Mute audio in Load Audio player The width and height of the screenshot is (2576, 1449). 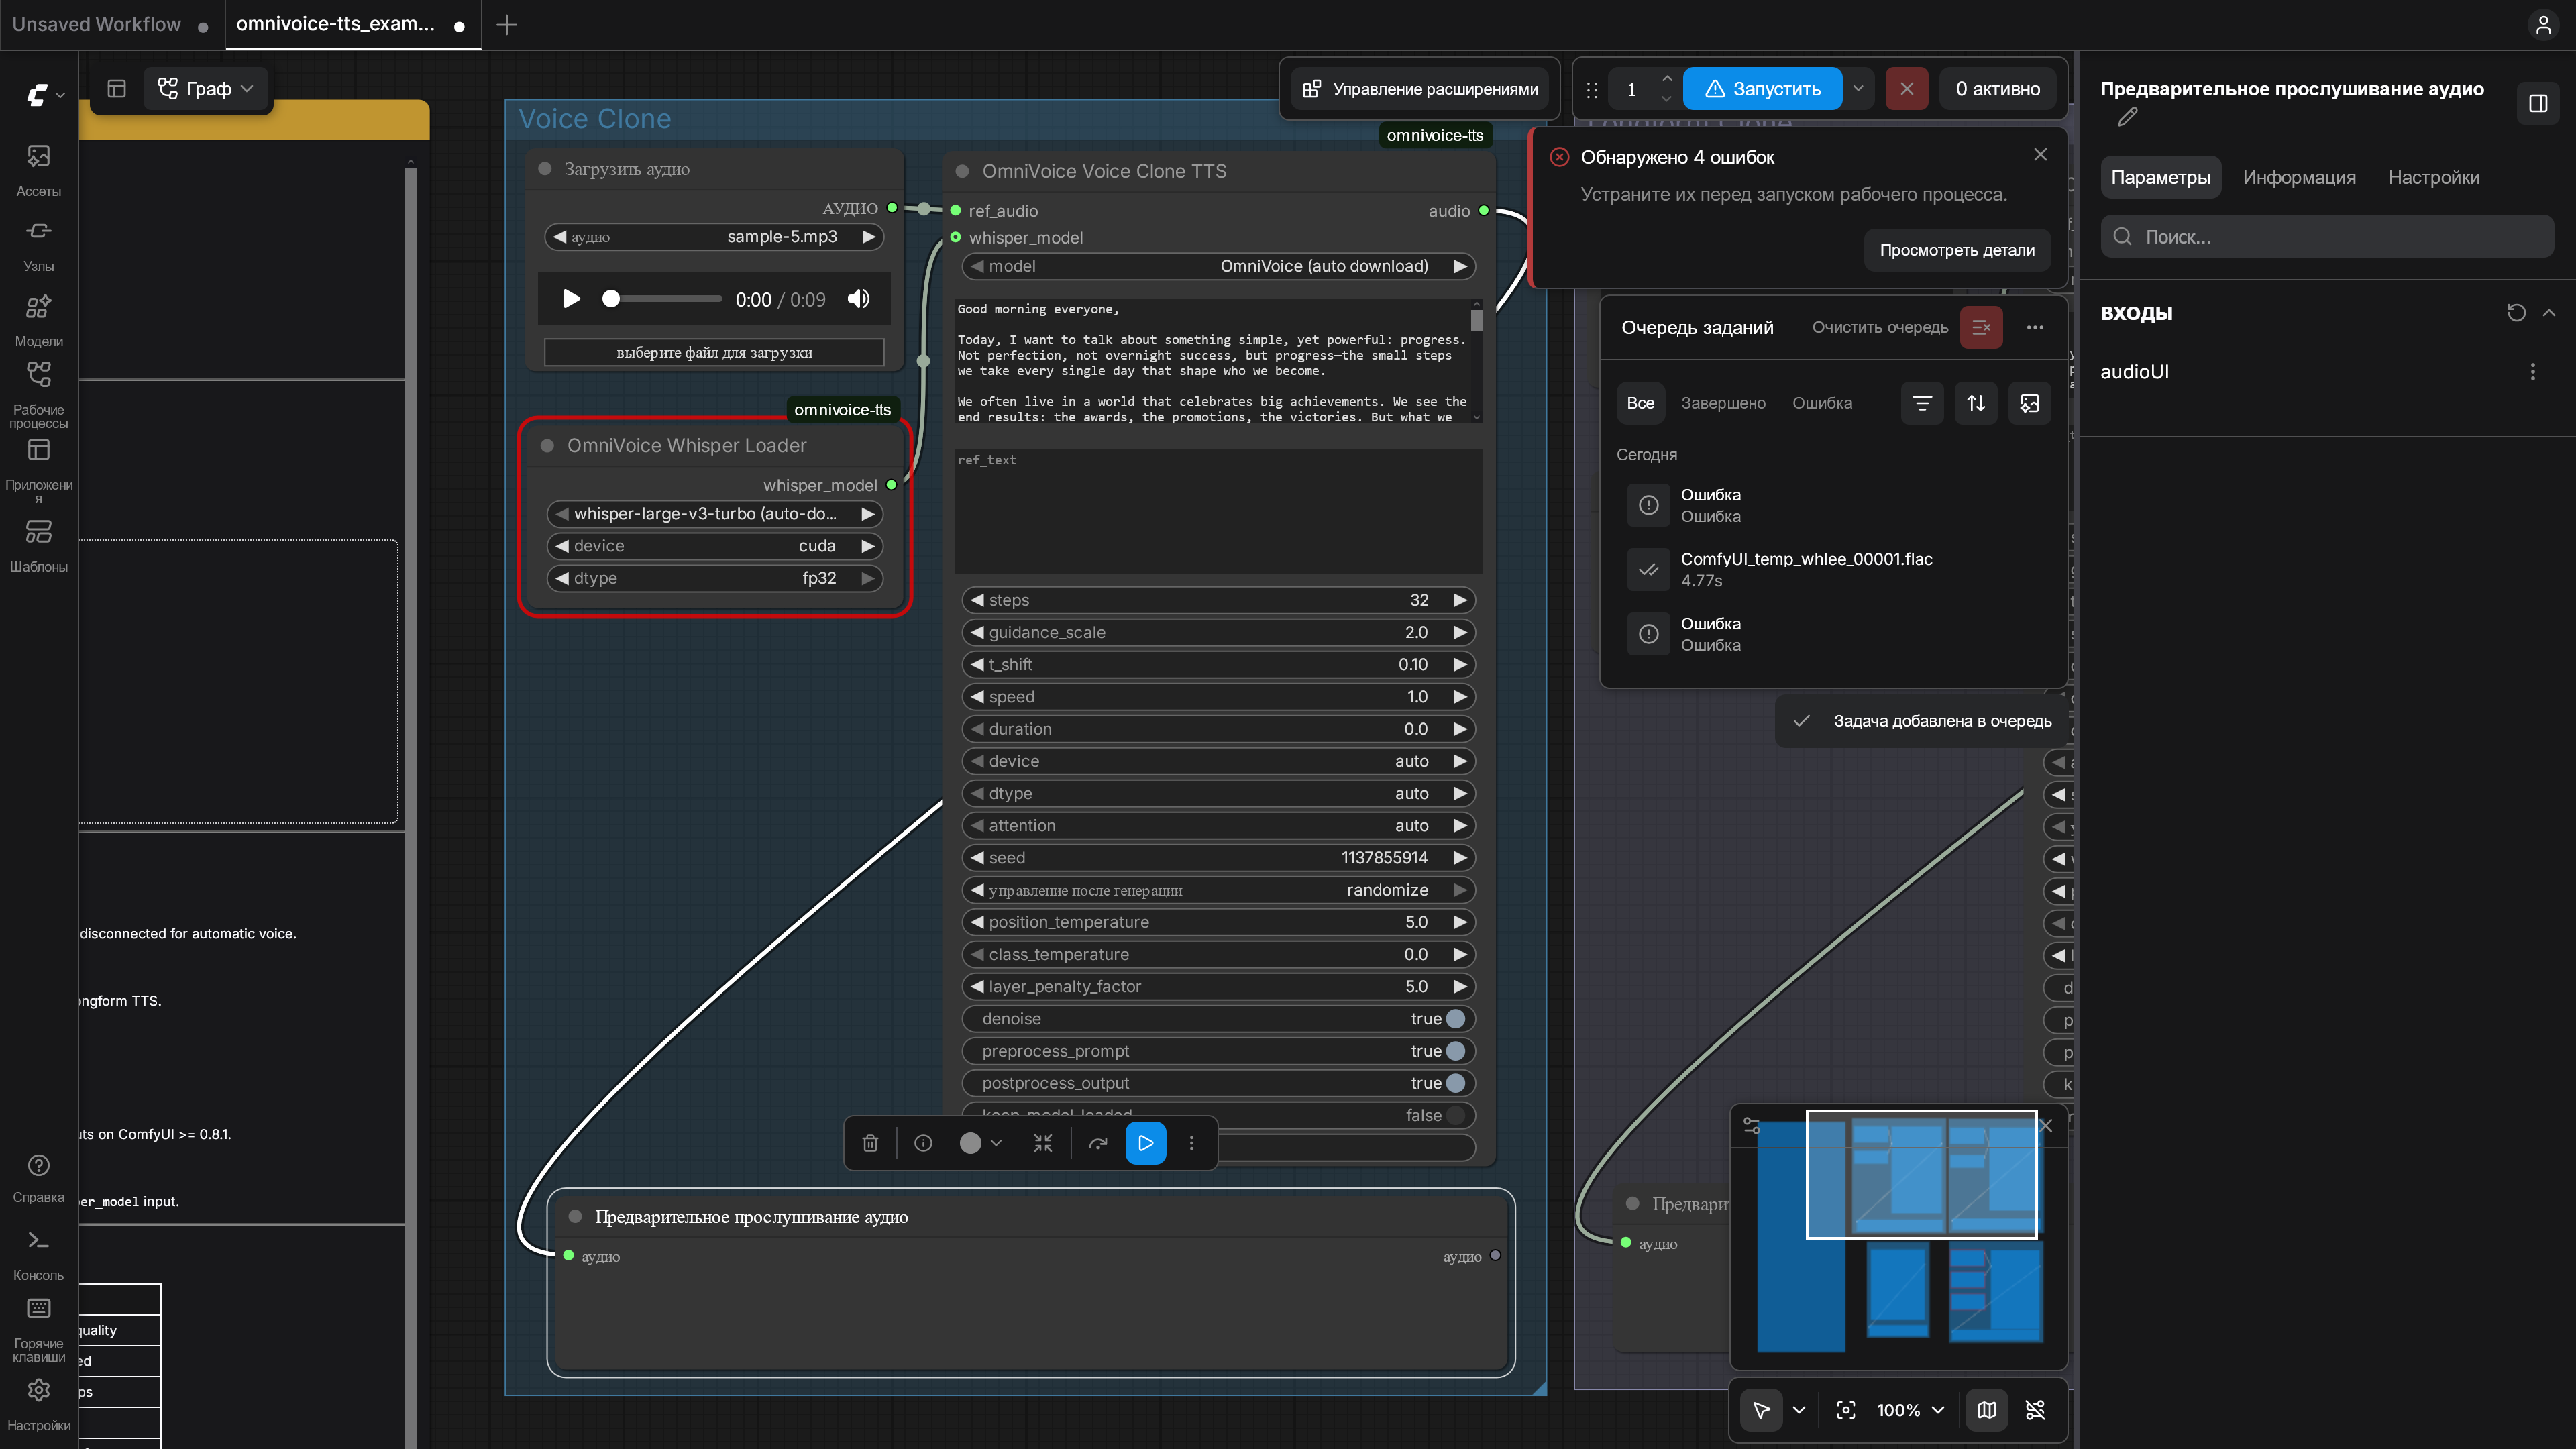pyautogui.click(x=859, y=299)
